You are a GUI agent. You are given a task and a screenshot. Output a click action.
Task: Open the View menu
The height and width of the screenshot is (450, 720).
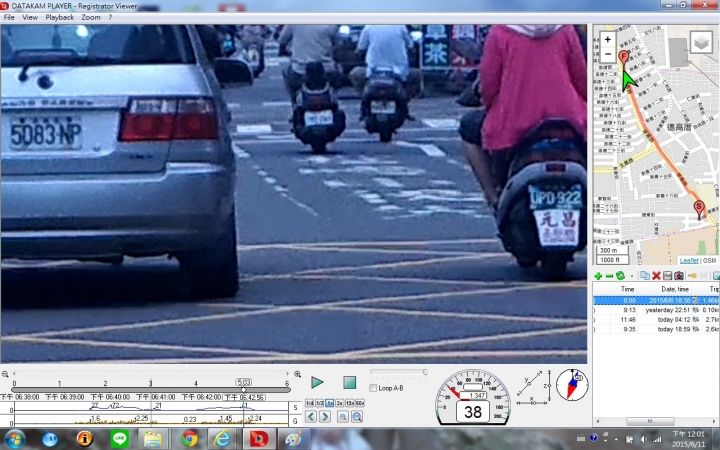30,17
